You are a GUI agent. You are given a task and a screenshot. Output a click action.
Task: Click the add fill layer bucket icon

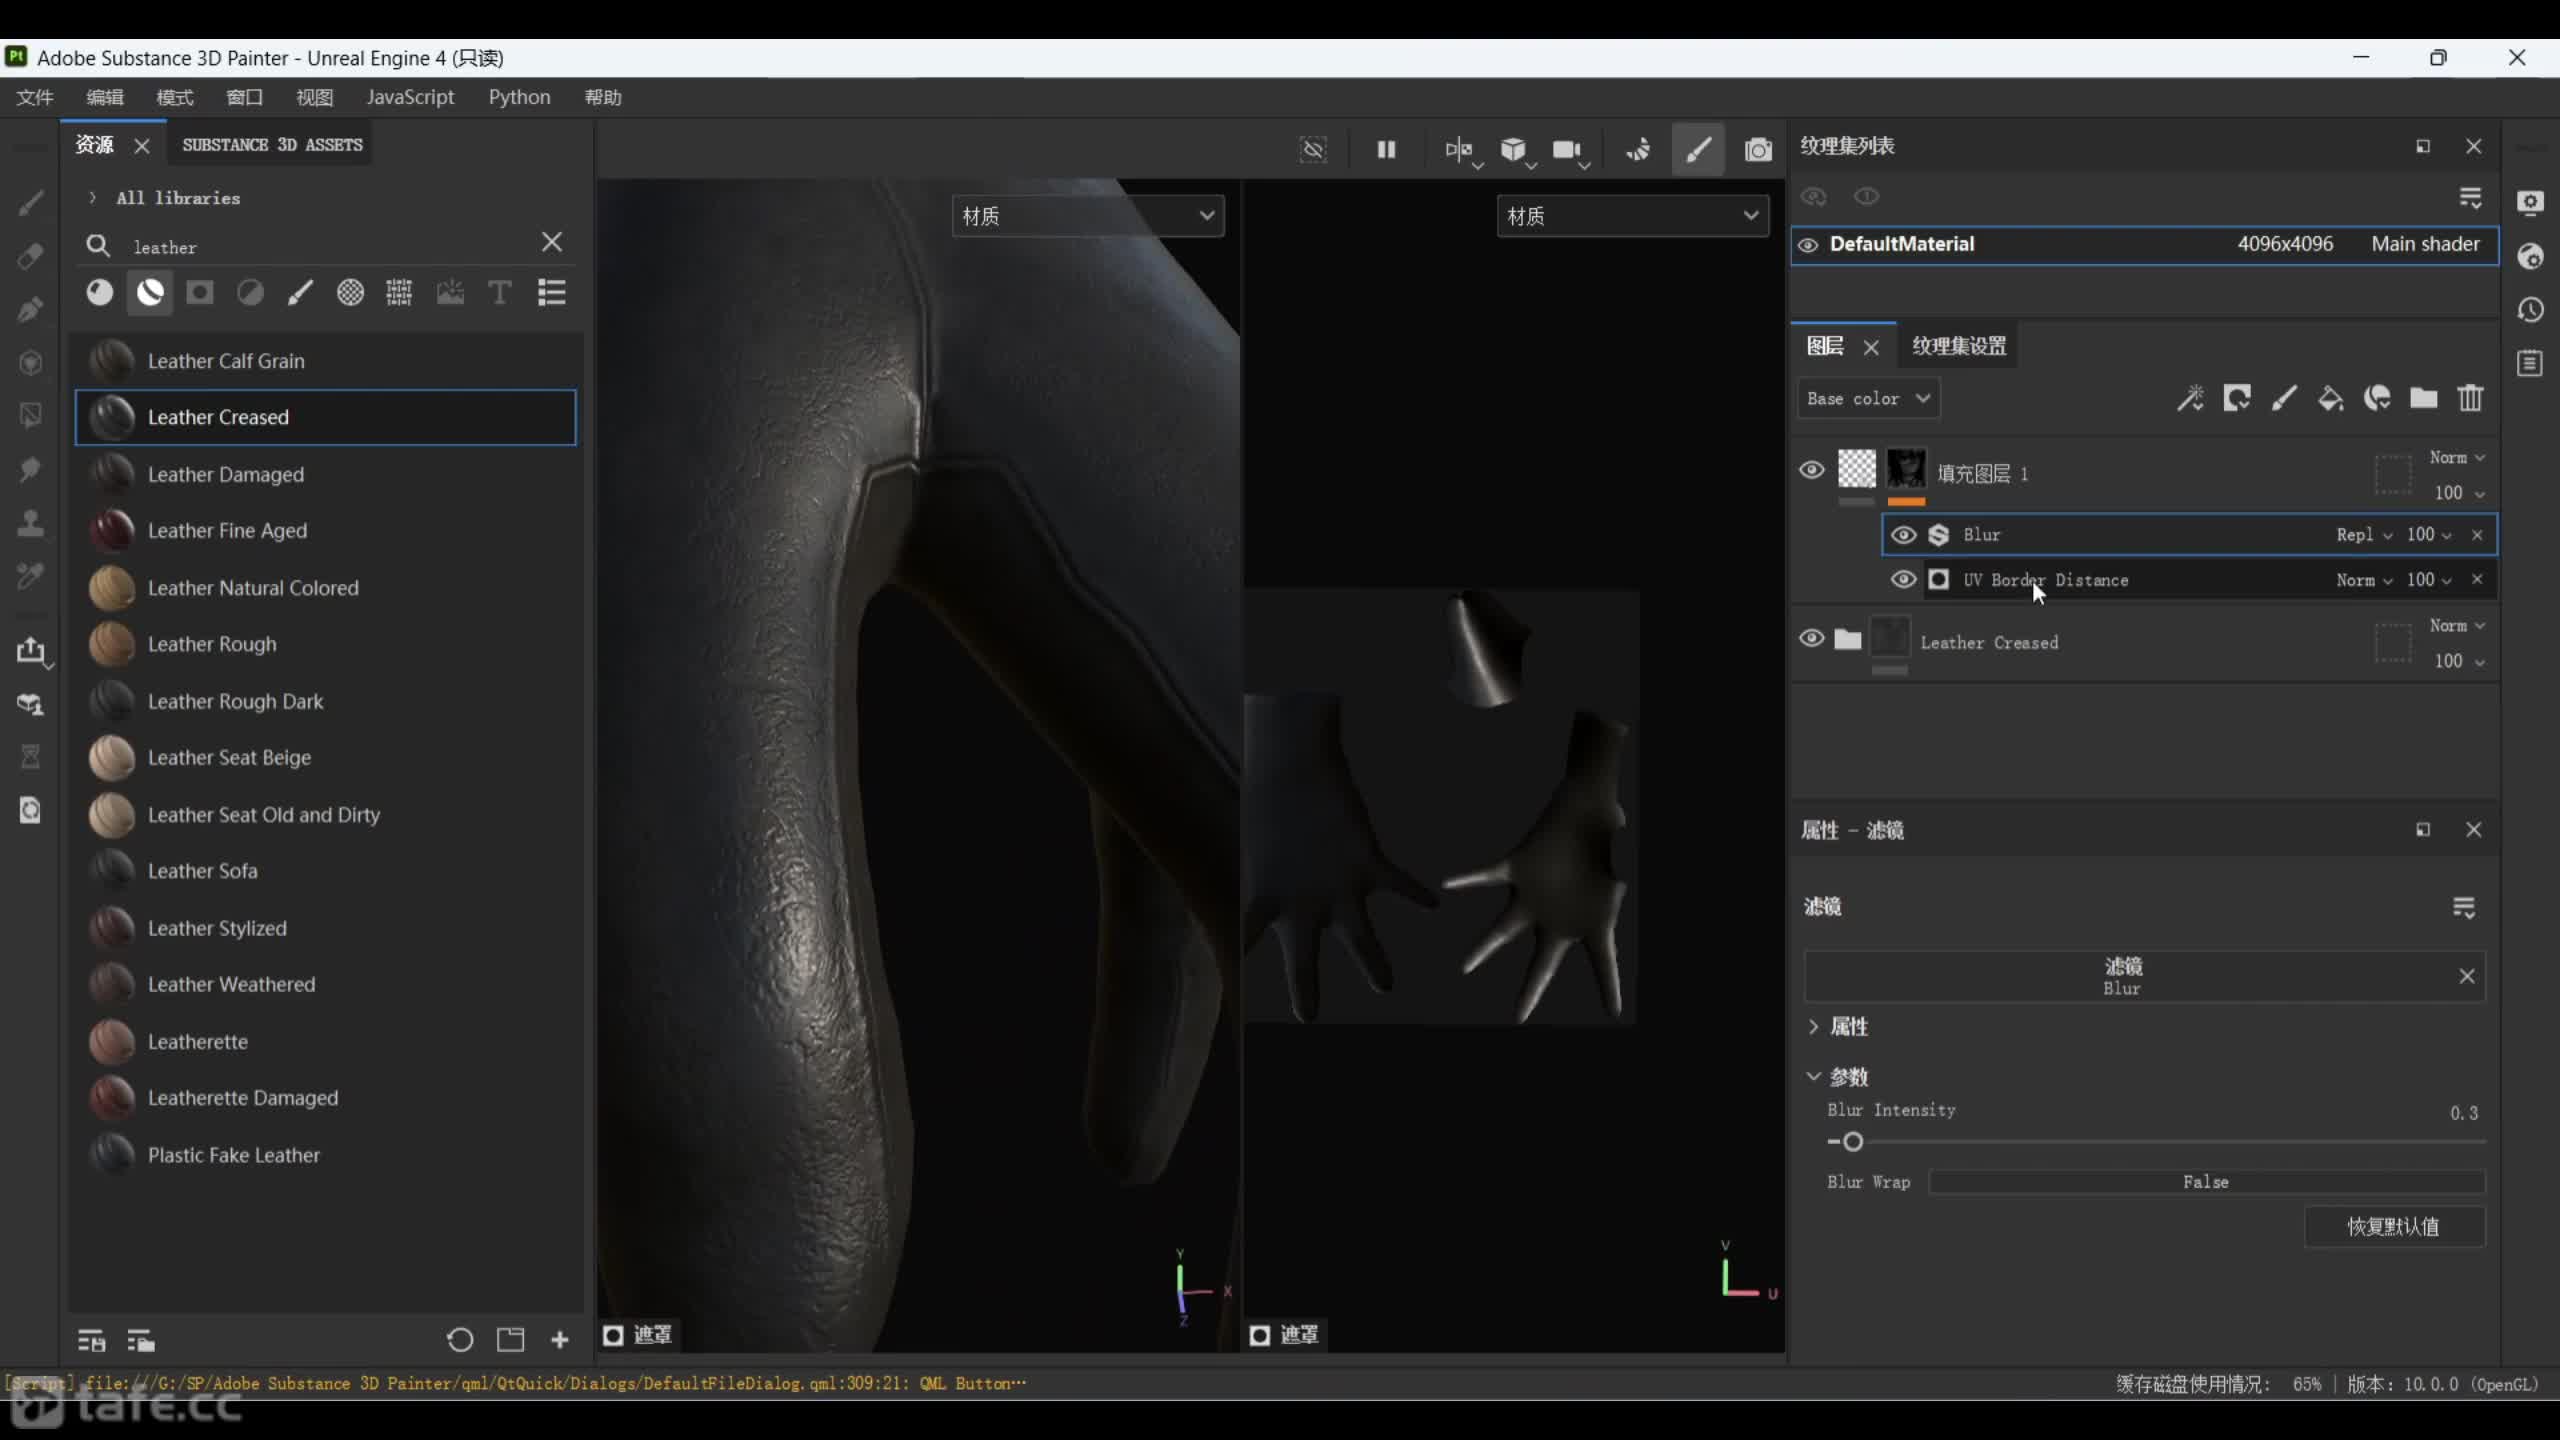[x=2330, y=399]
